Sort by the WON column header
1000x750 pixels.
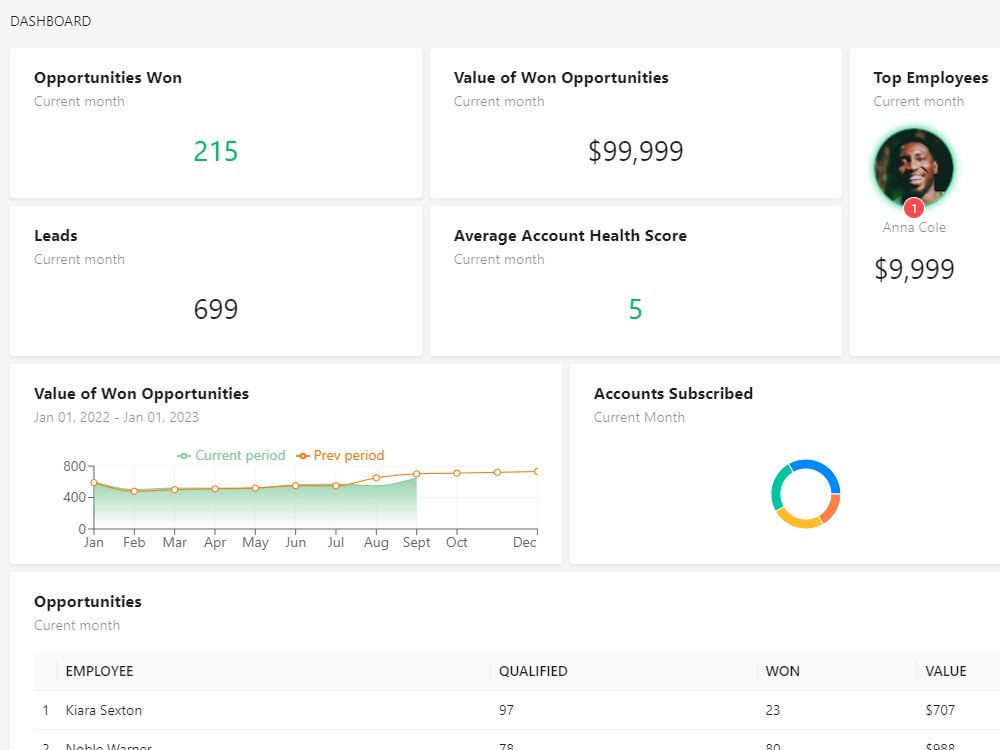(x=783, y=671)
